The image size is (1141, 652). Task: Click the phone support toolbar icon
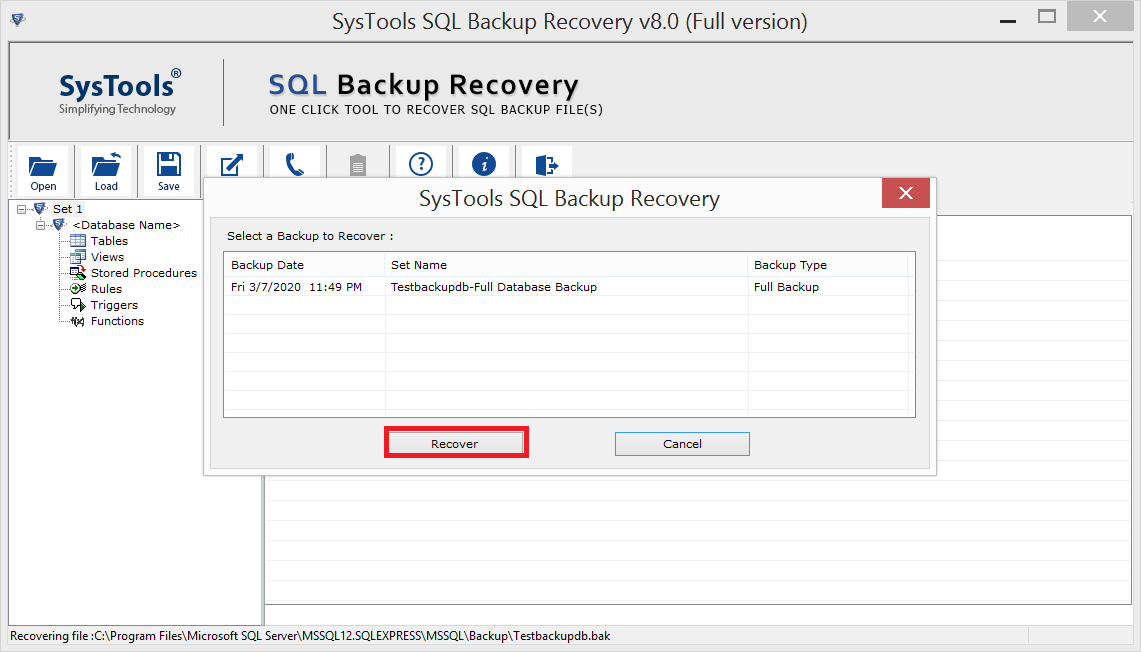(295, 164)
